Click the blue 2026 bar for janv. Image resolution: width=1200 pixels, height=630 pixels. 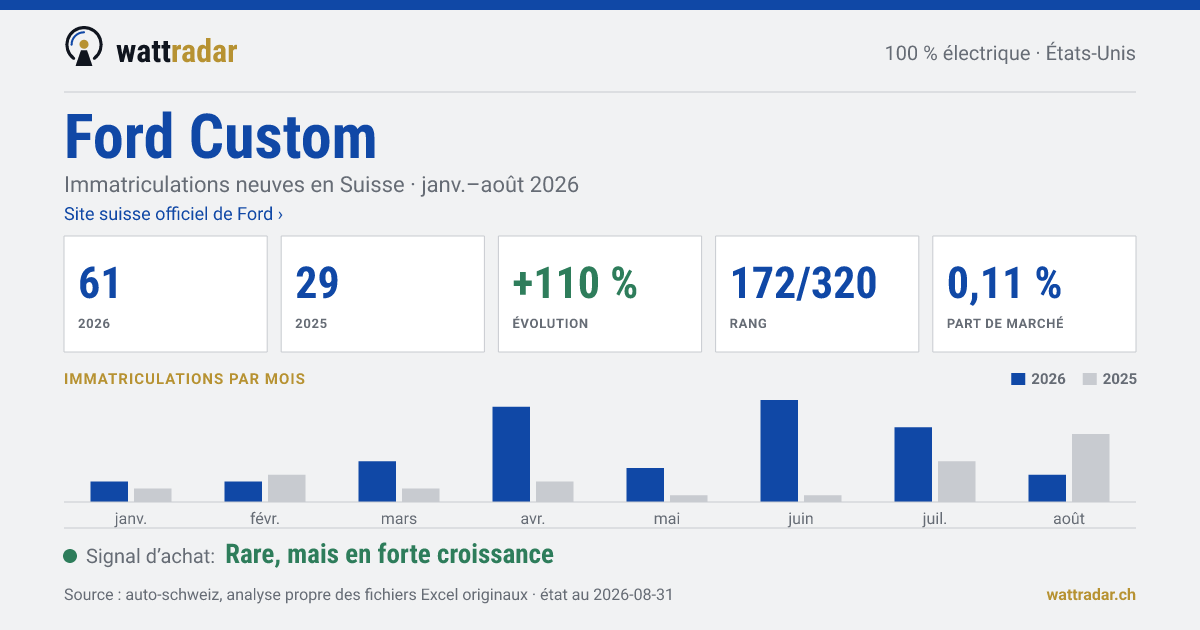pos(109,491)
